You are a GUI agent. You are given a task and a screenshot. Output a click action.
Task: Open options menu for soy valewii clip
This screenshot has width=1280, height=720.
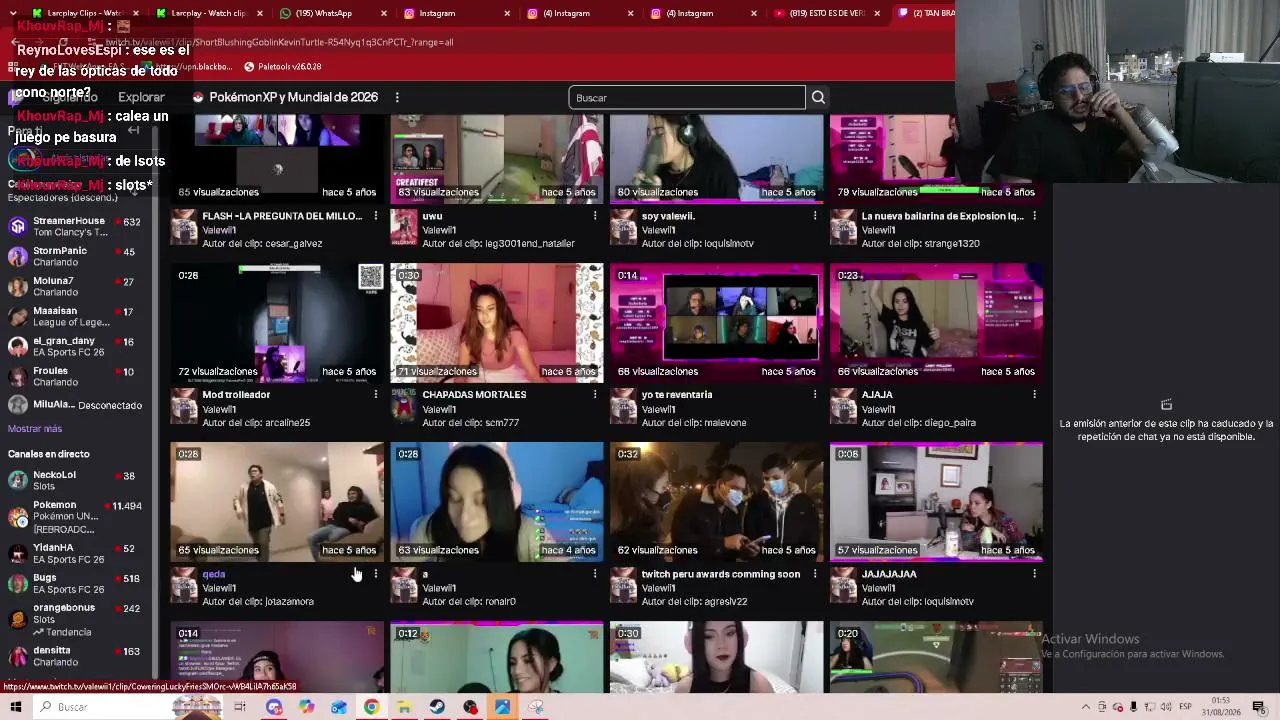[815, 216]
